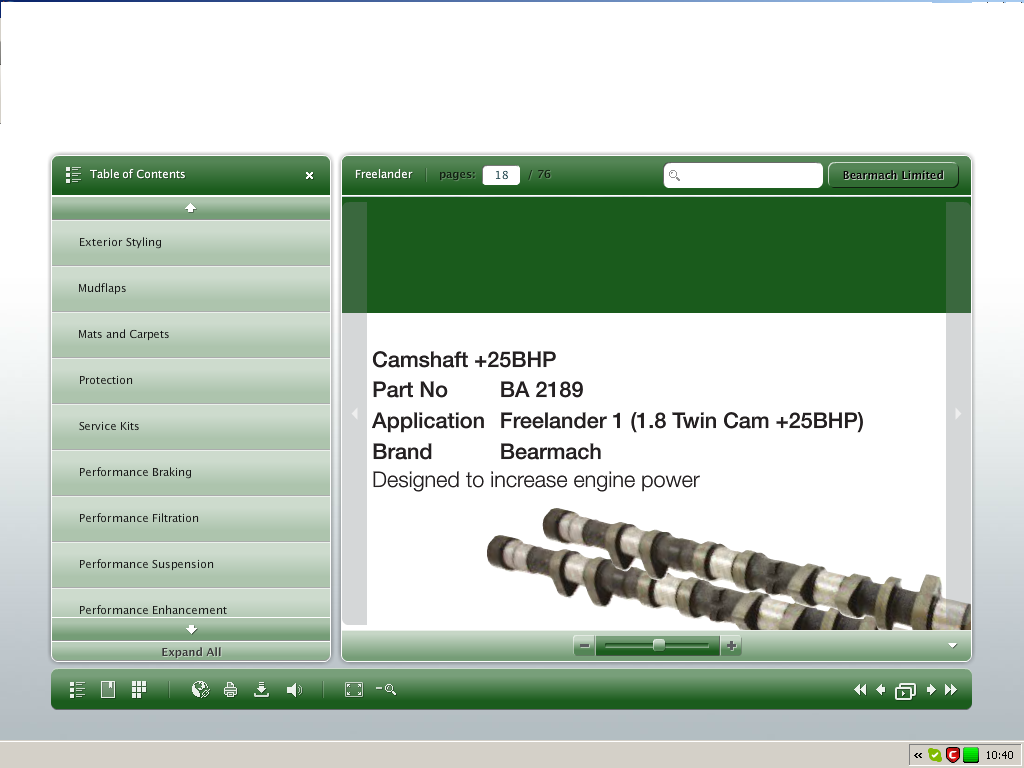The image size is (1024, 768).
Task: Flip to next page via right edge arrow
Action: [x=958, y=413]
